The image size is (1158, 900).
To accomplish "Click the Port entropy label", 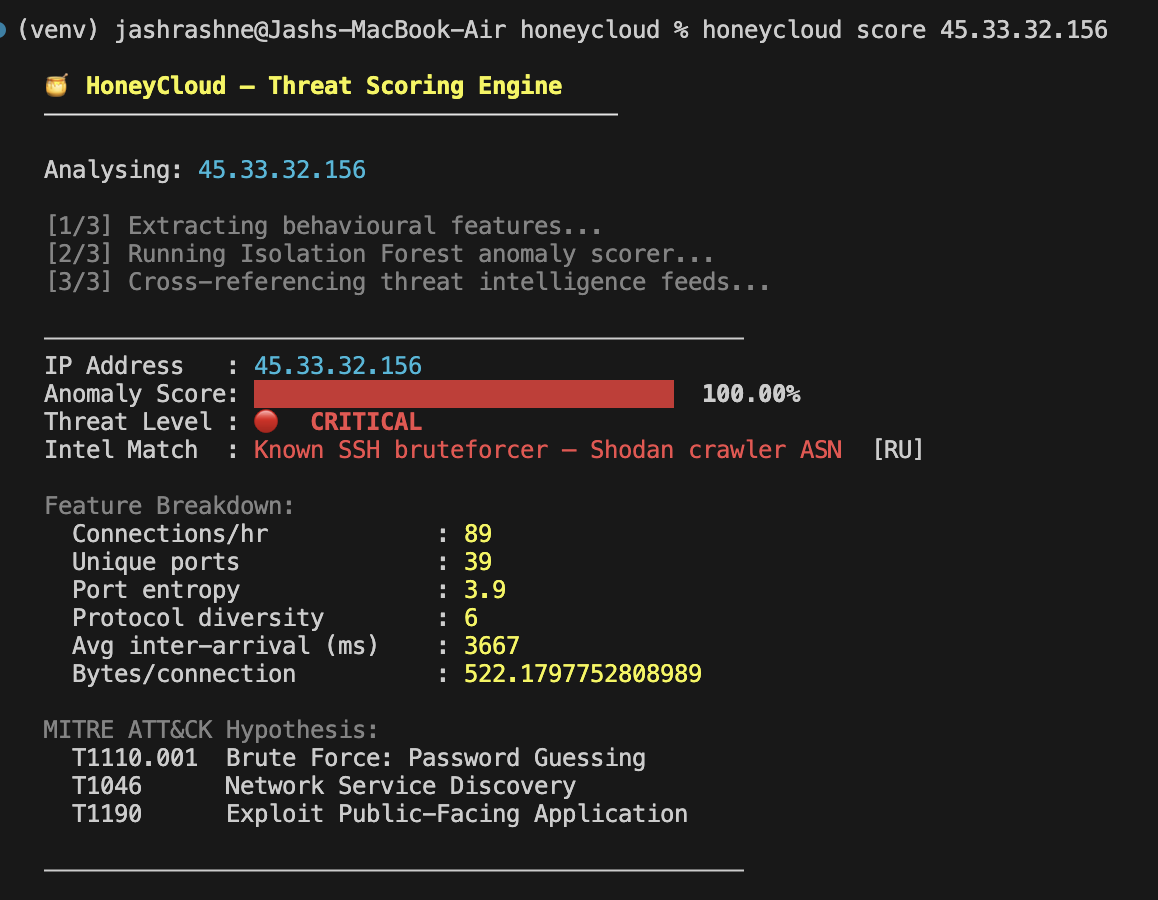I will [x=156, y=590].
